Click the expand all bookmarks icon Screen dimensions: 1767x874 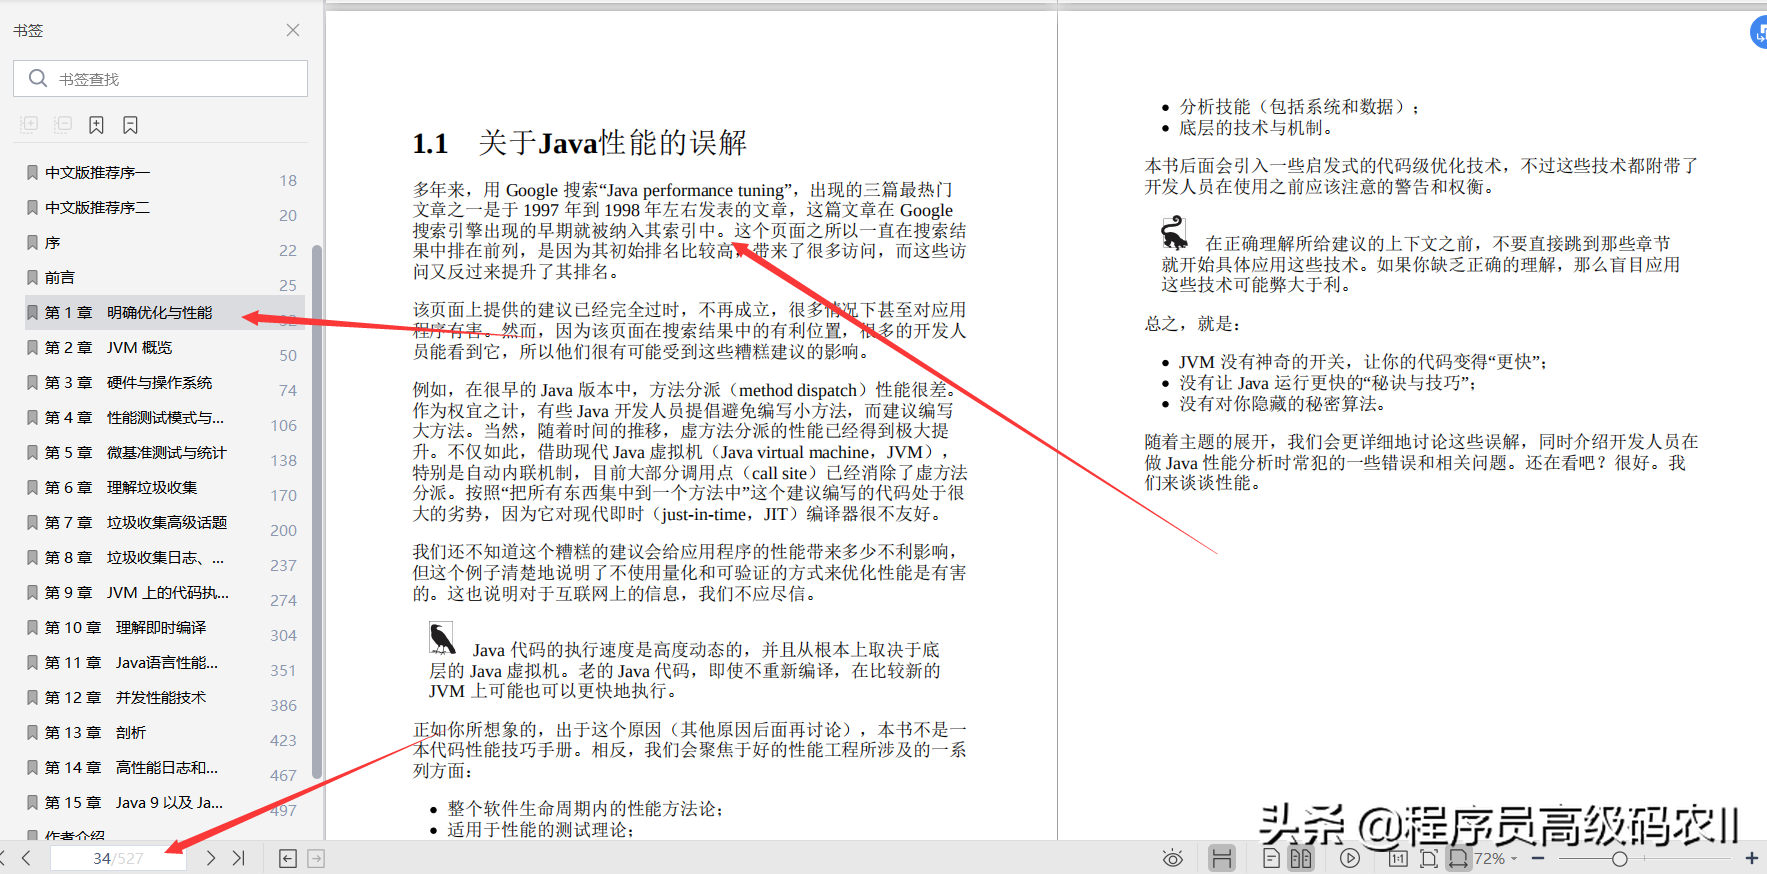[x=29, y=125]
